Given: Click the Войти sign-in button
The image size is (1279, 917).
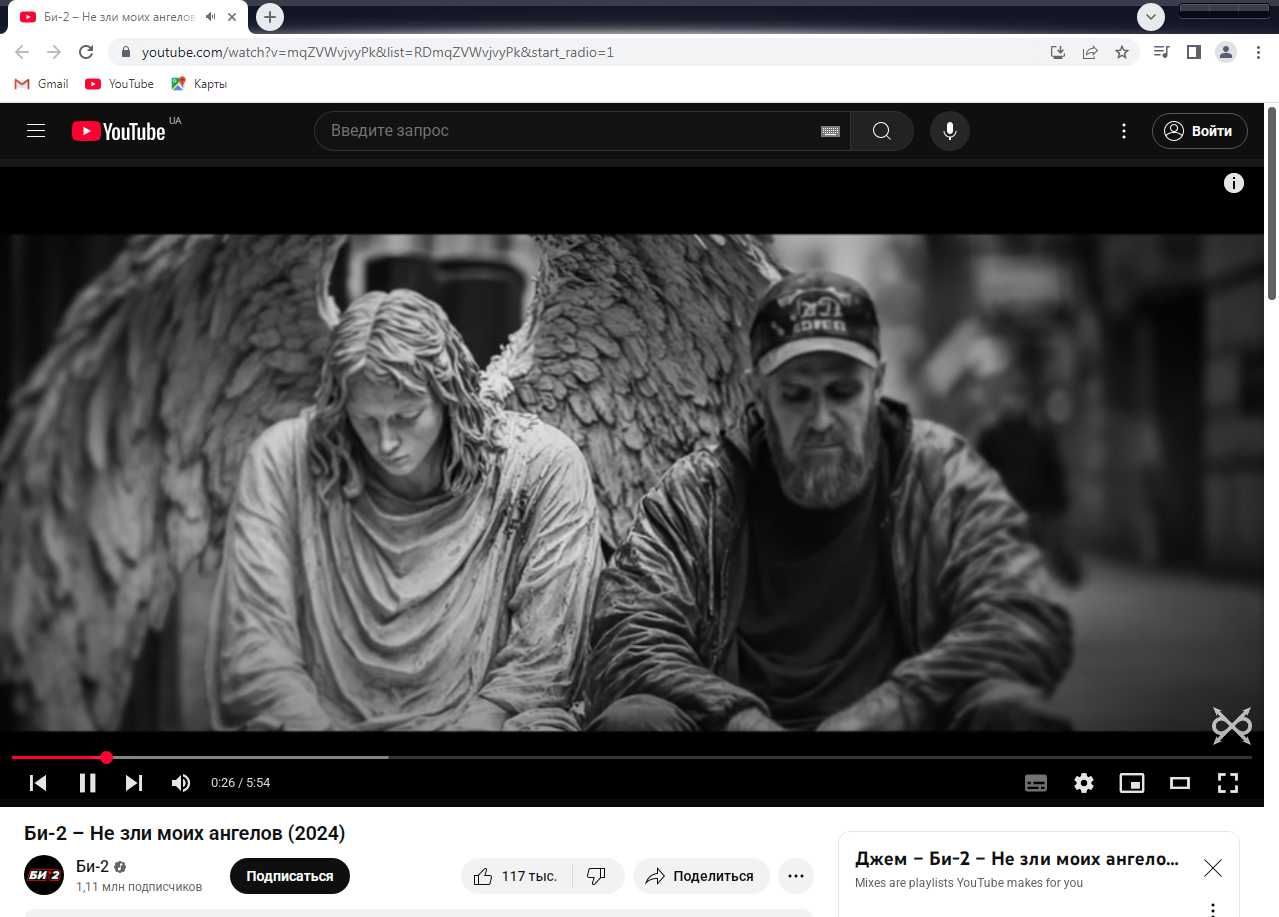Looking at the screenshot, I should coord(1199,131).
